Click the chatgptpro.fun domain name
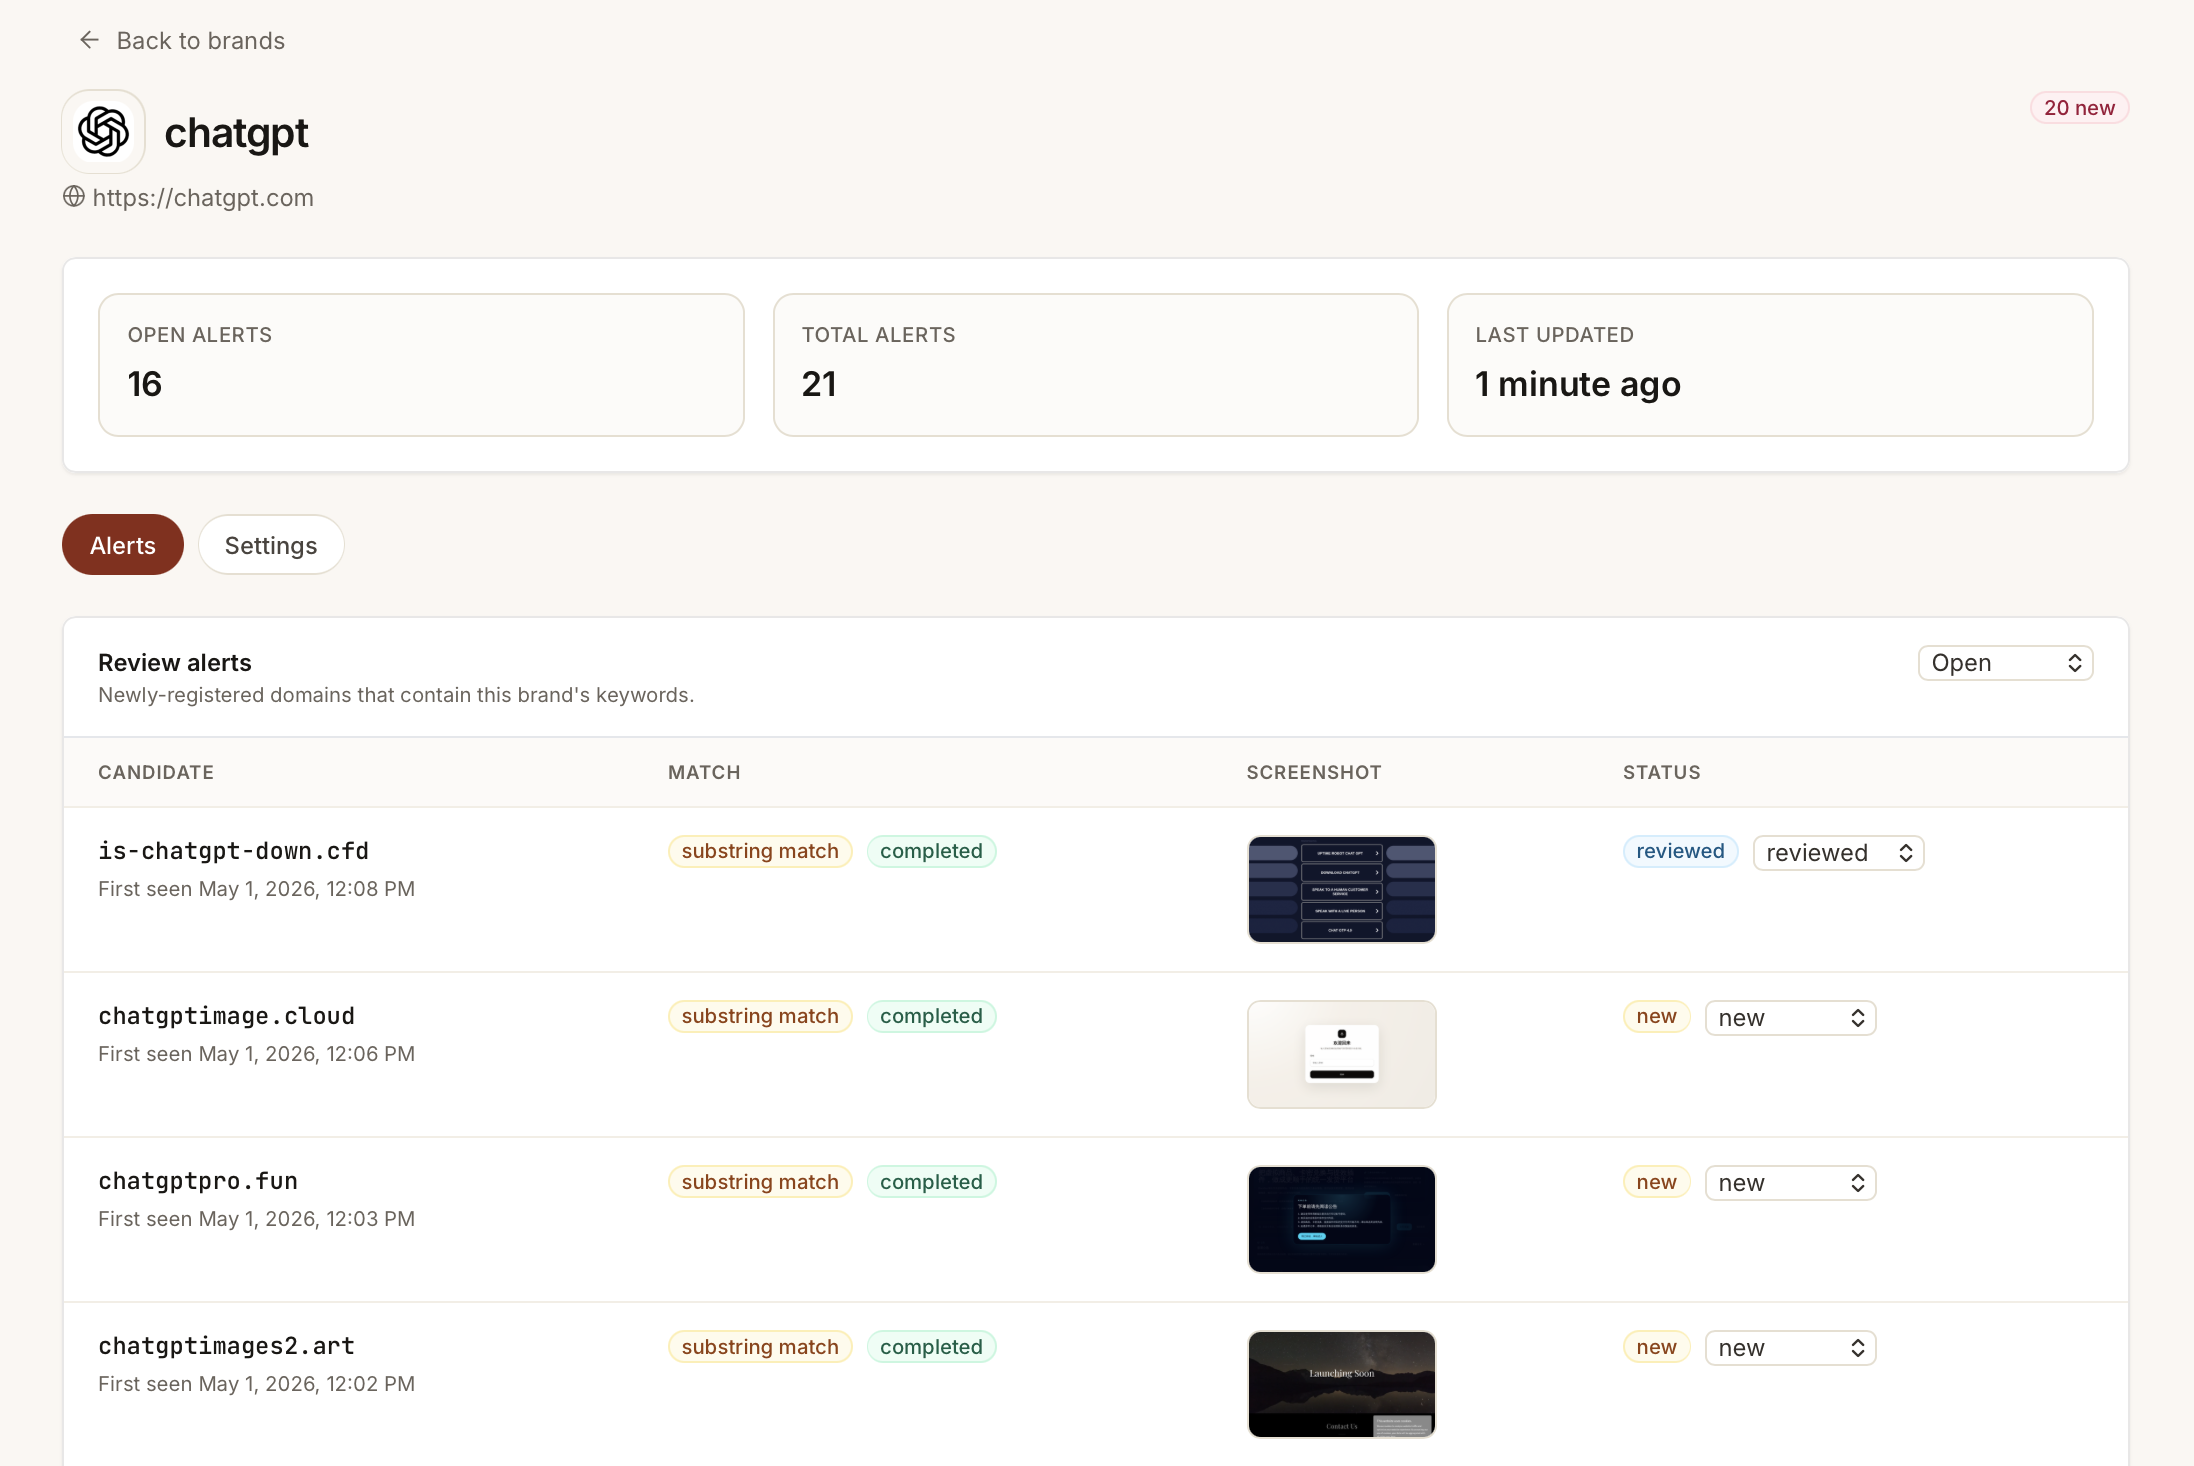The width and height of the screenshot is (2194, 1466). [x=198, y=1181]
